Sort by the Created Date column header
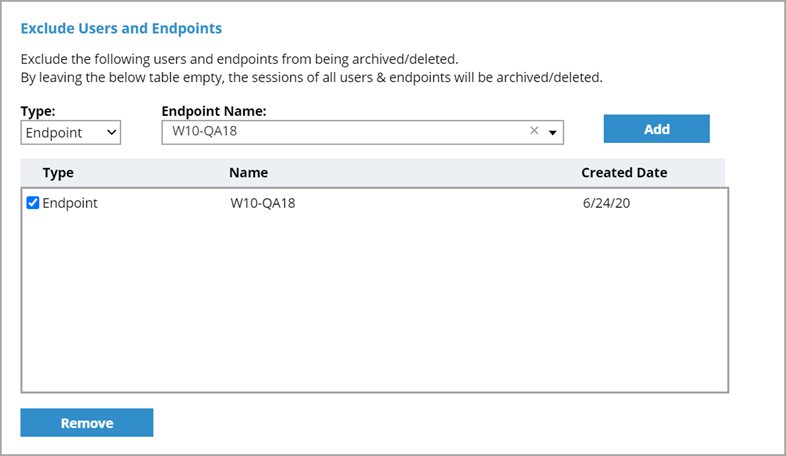Screen dimensions: 786x456 click(x=624, y=173)
